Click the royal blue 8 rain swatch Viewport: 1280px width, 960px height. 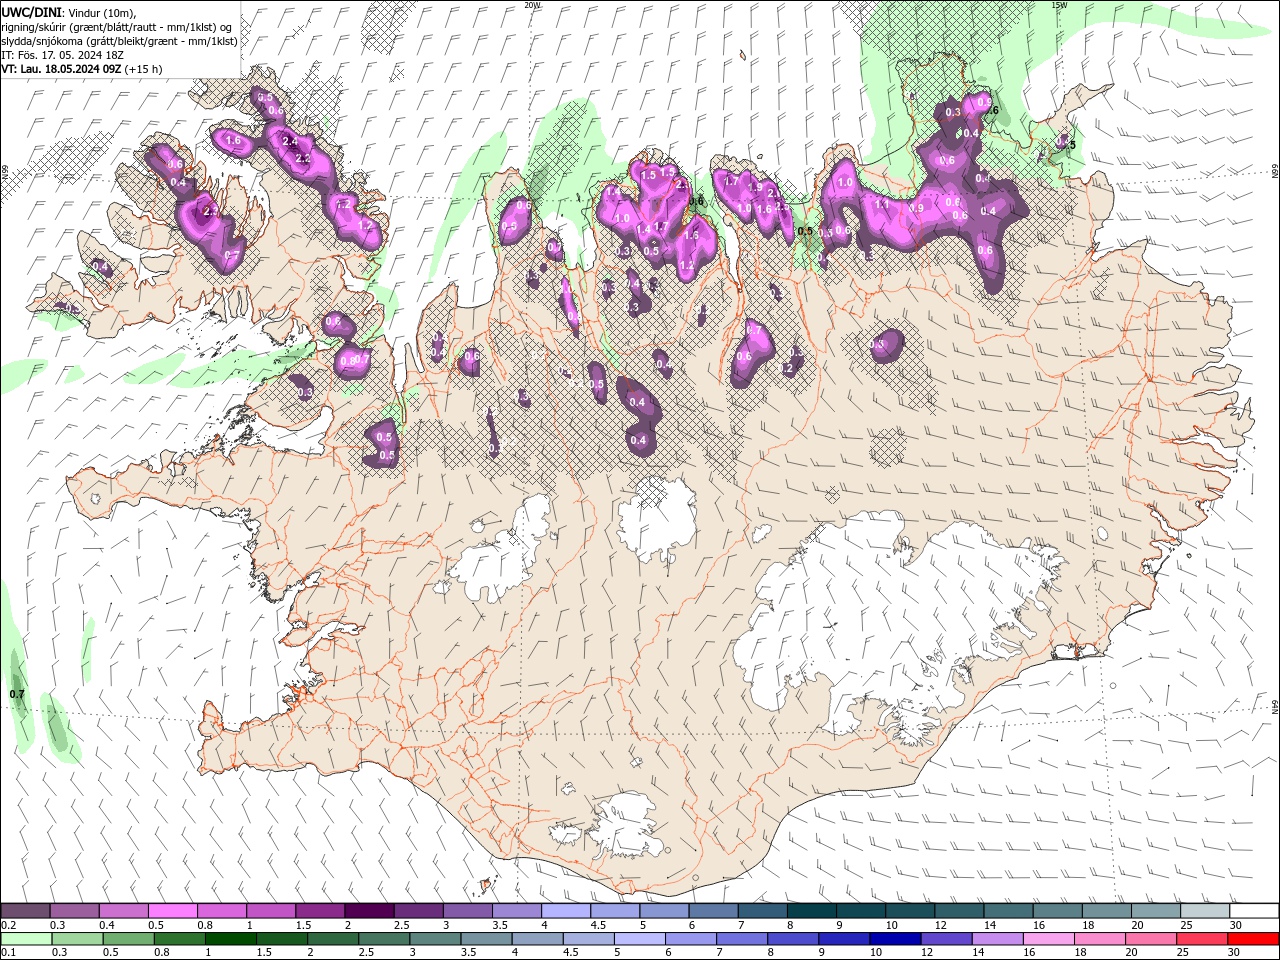tap(793, 939)
